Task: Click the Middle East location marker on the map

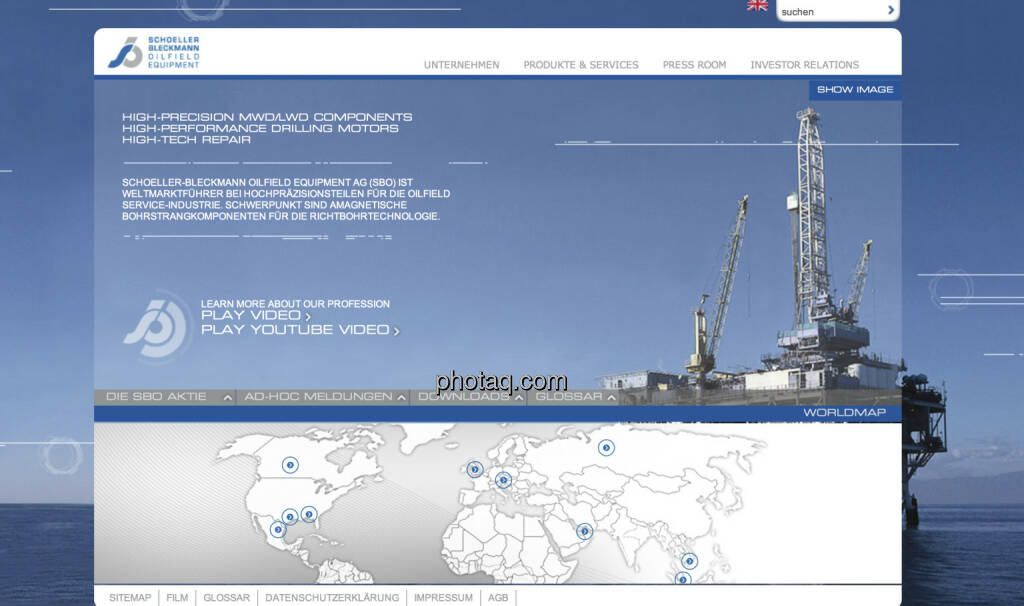Action: click(x=584, y=531)
